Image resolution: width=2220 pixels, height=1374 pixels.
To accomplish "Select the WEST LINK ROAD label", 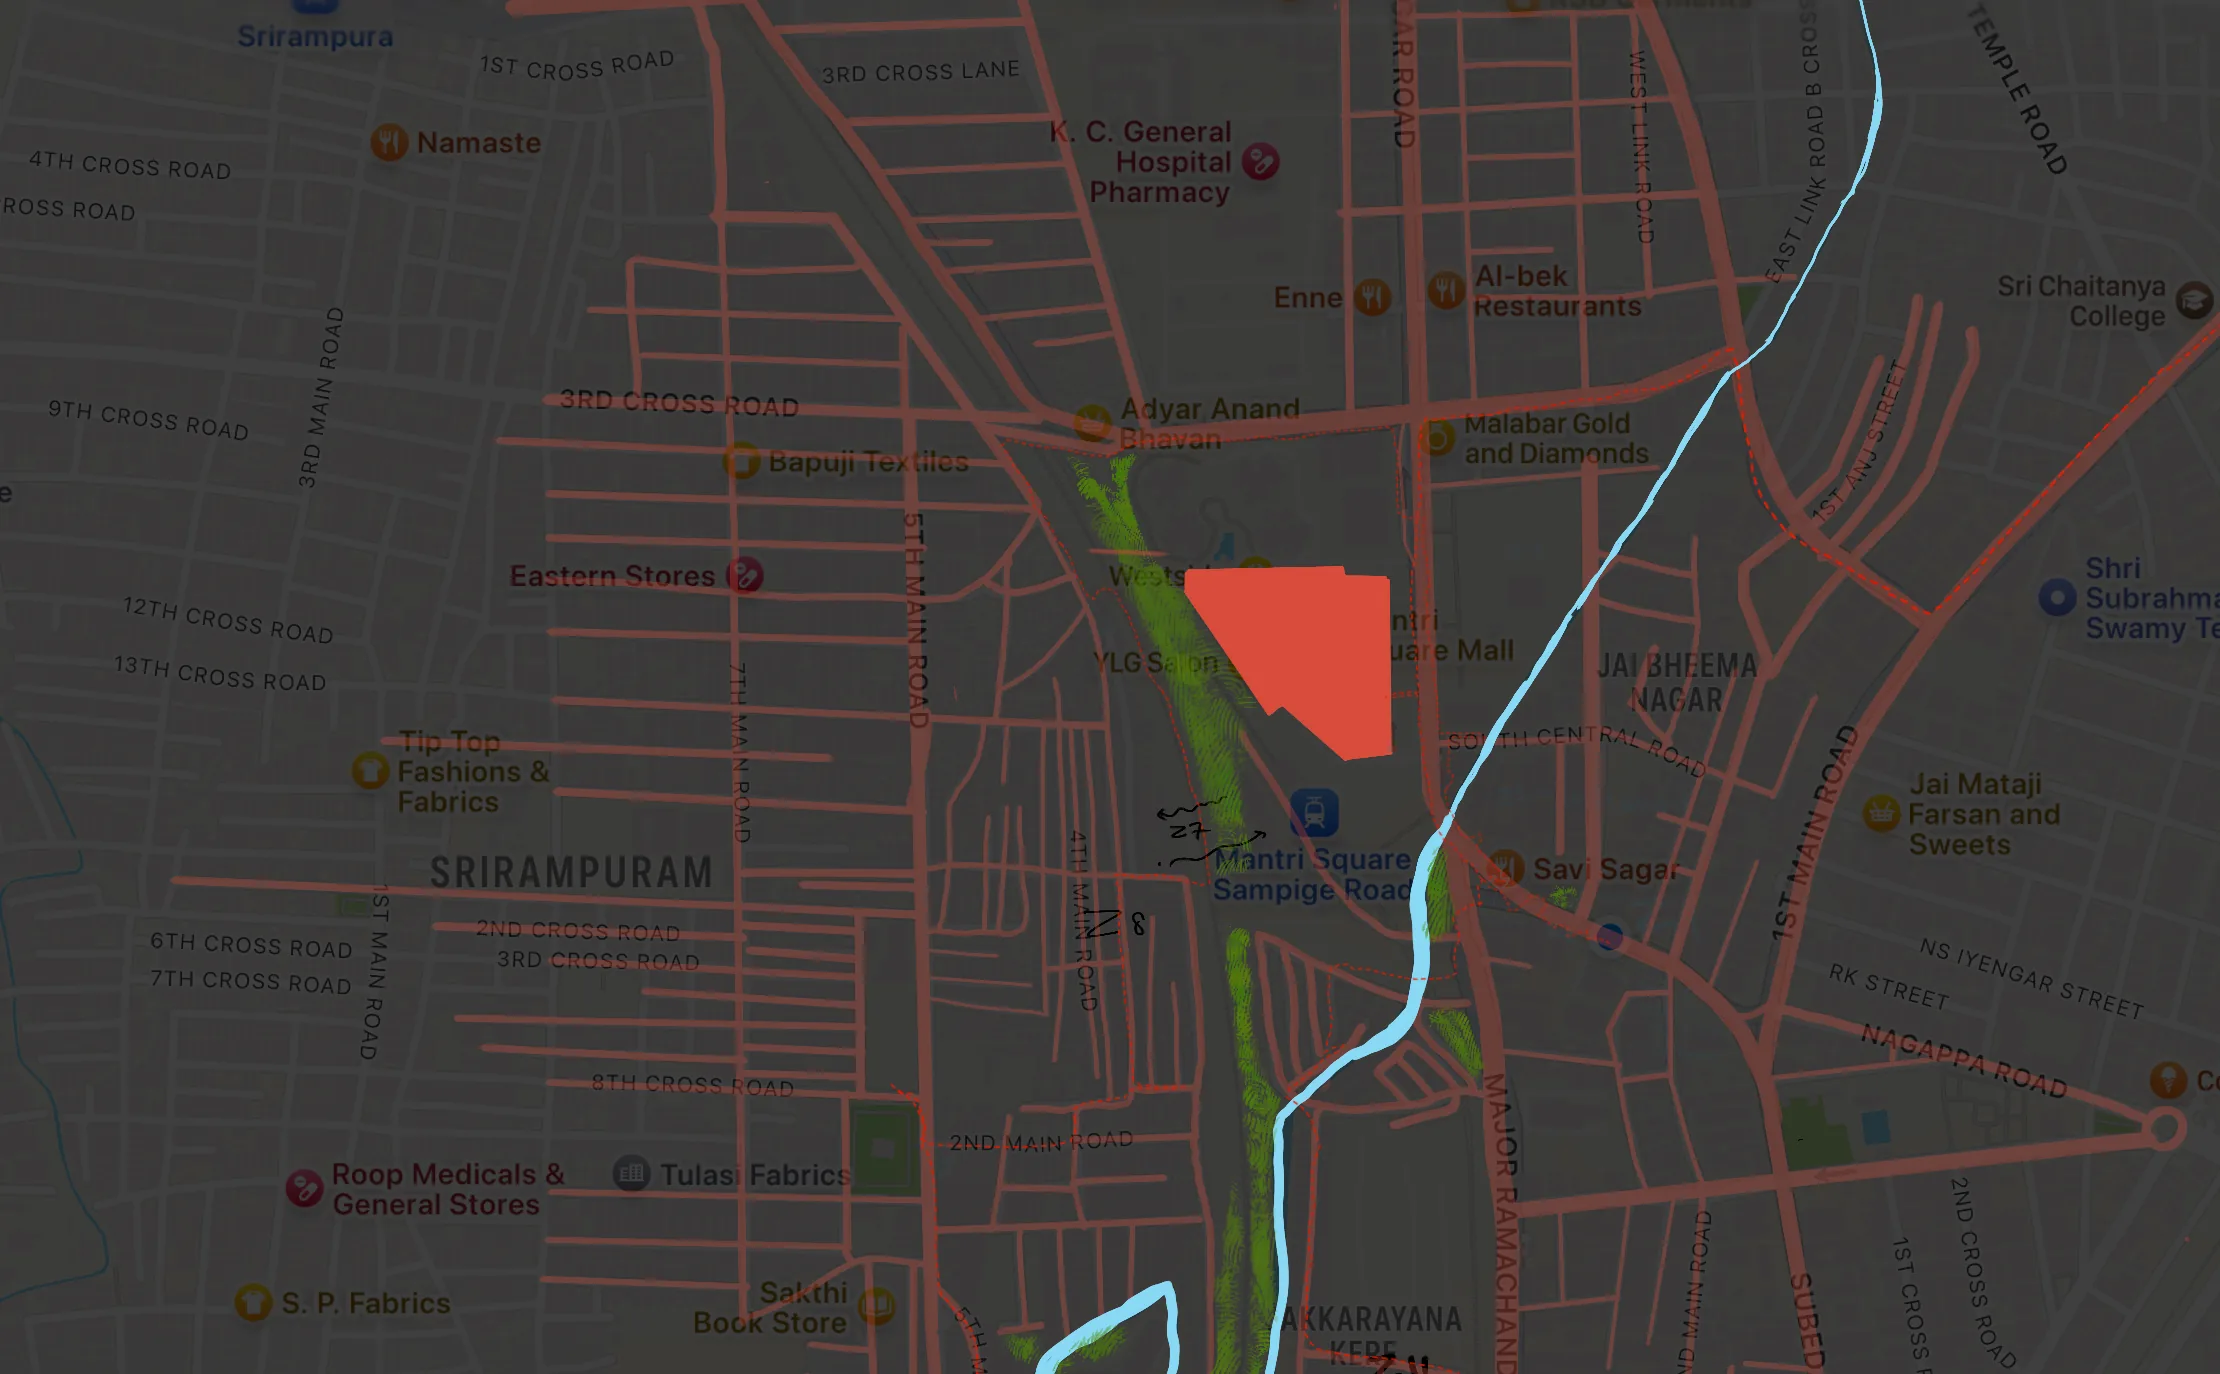I will click(1641, 147).
